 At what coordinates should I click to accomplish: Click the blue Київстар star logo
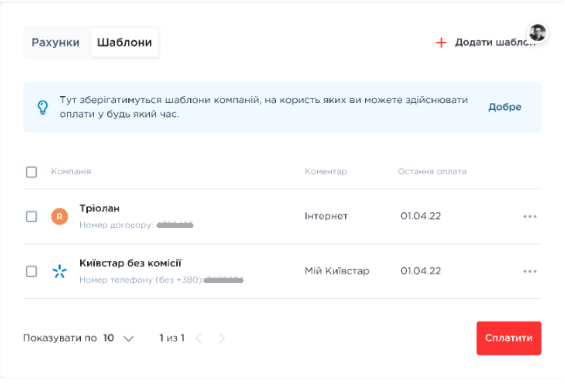[x=59, y=271]
